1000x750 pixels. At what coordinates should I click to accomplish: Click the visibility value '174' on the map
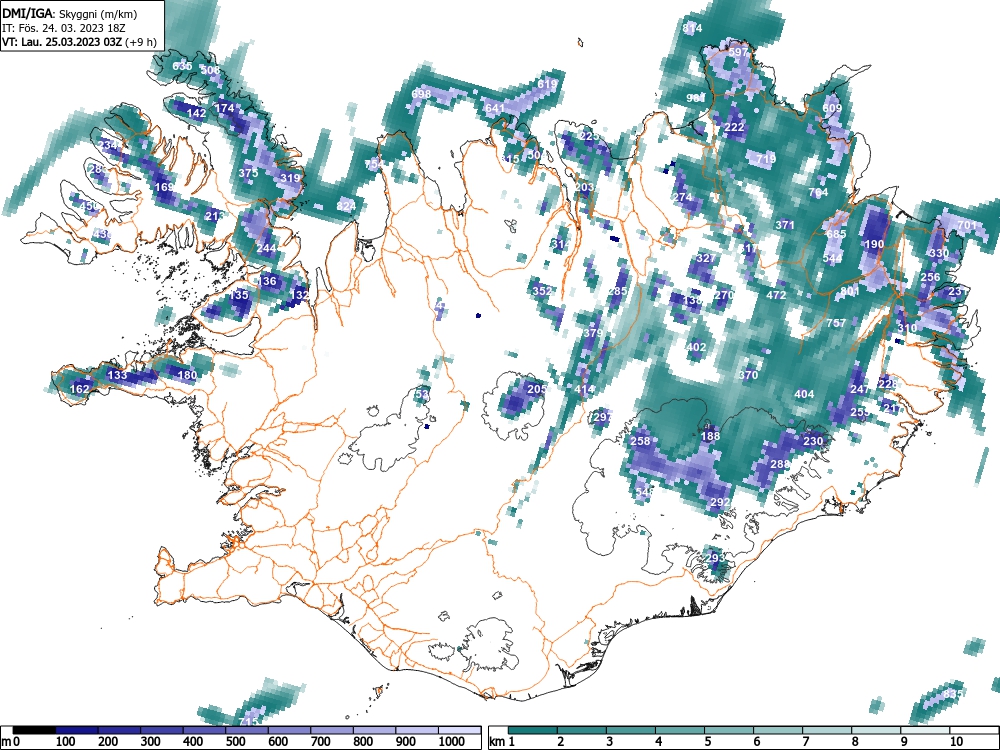pos(224,108)
